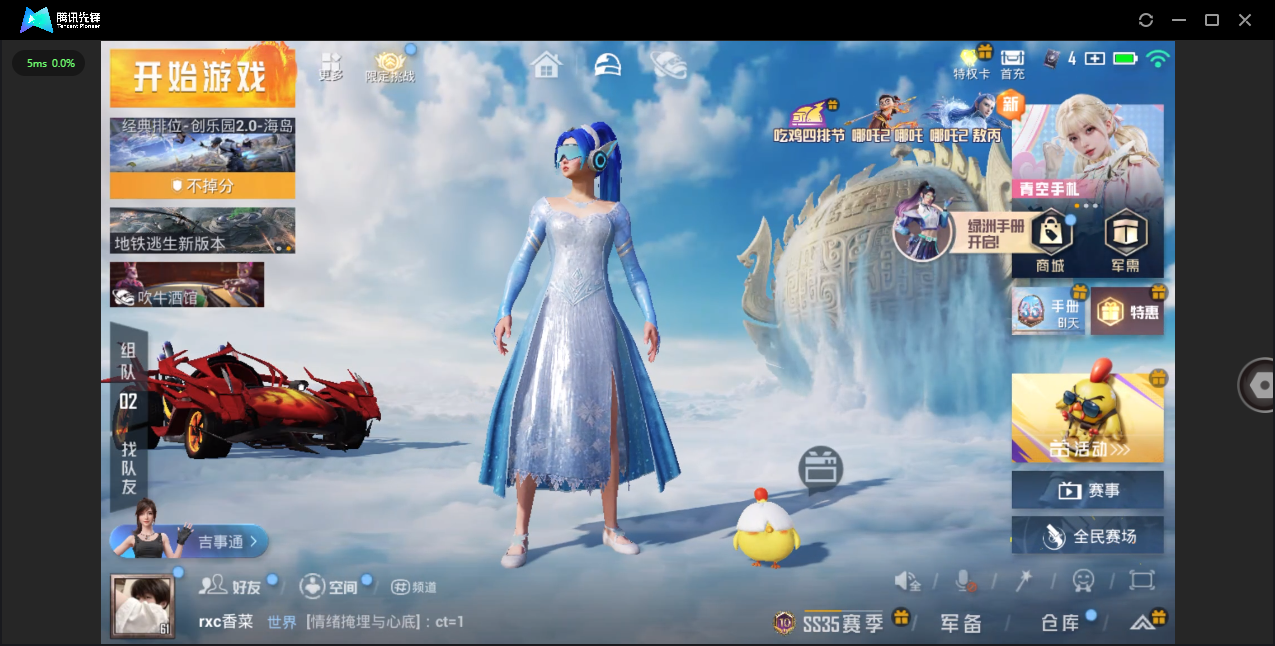
Task: Toggle the fullscreen frame view icon
Action: point(1142,580)
